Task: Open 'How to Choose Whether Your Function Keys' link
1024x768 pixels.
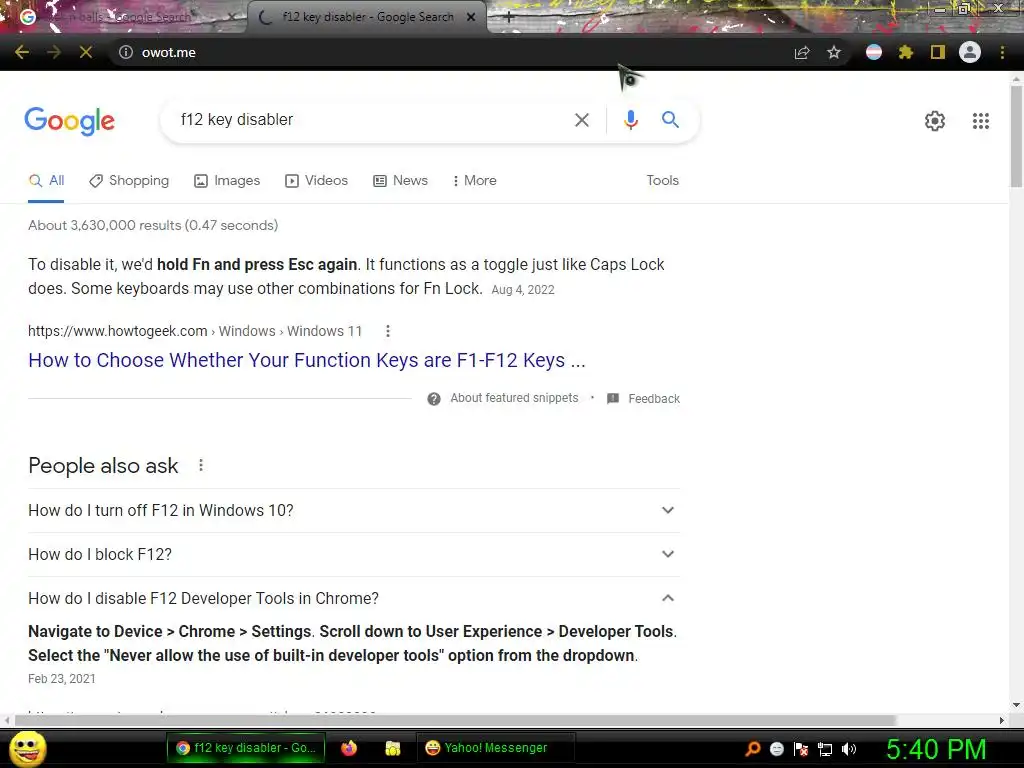Action: click(x=307, y=360)
